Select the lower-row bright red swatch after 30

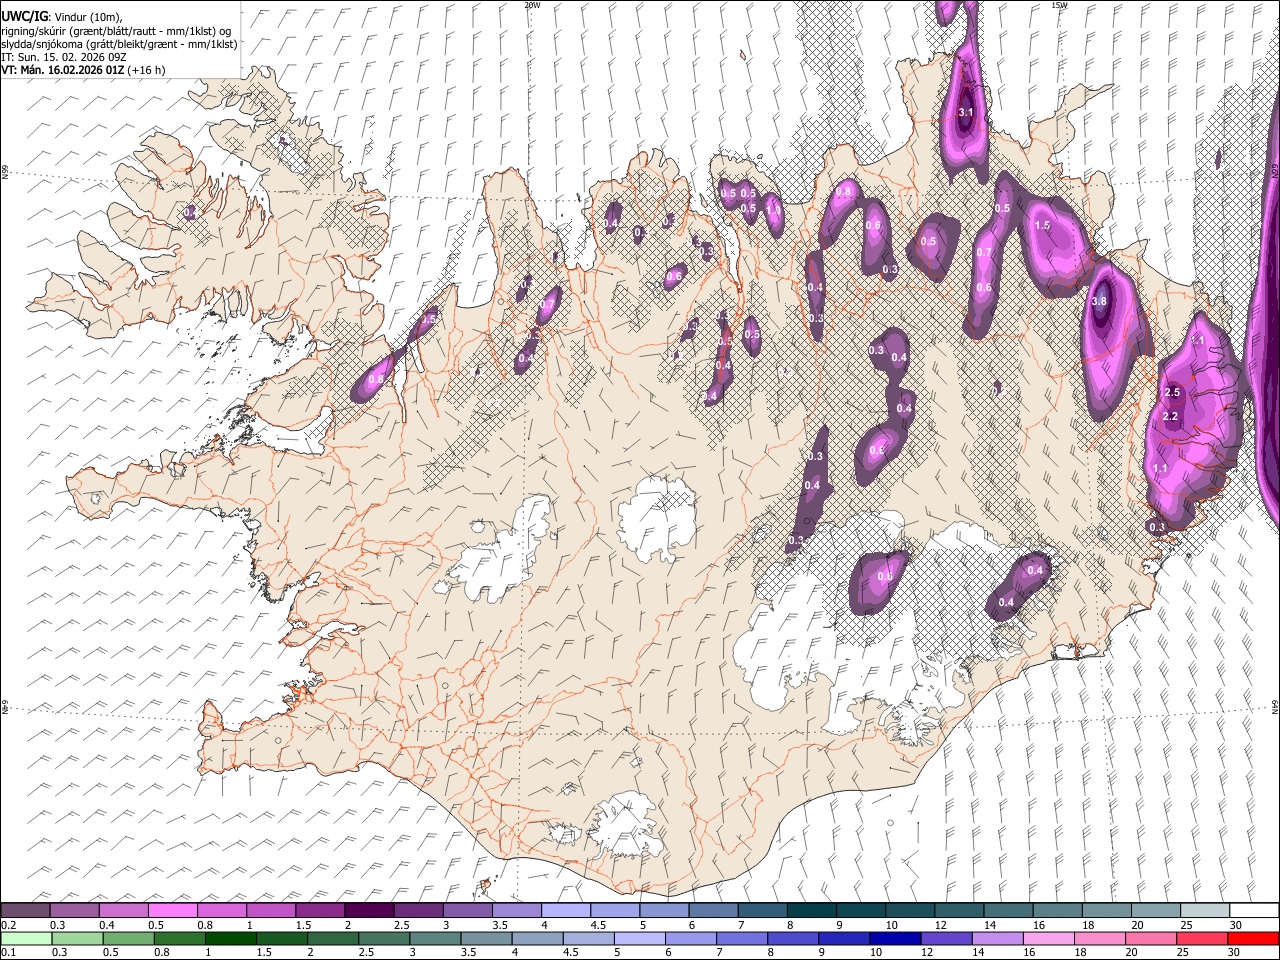click(x=1252, y=938)
